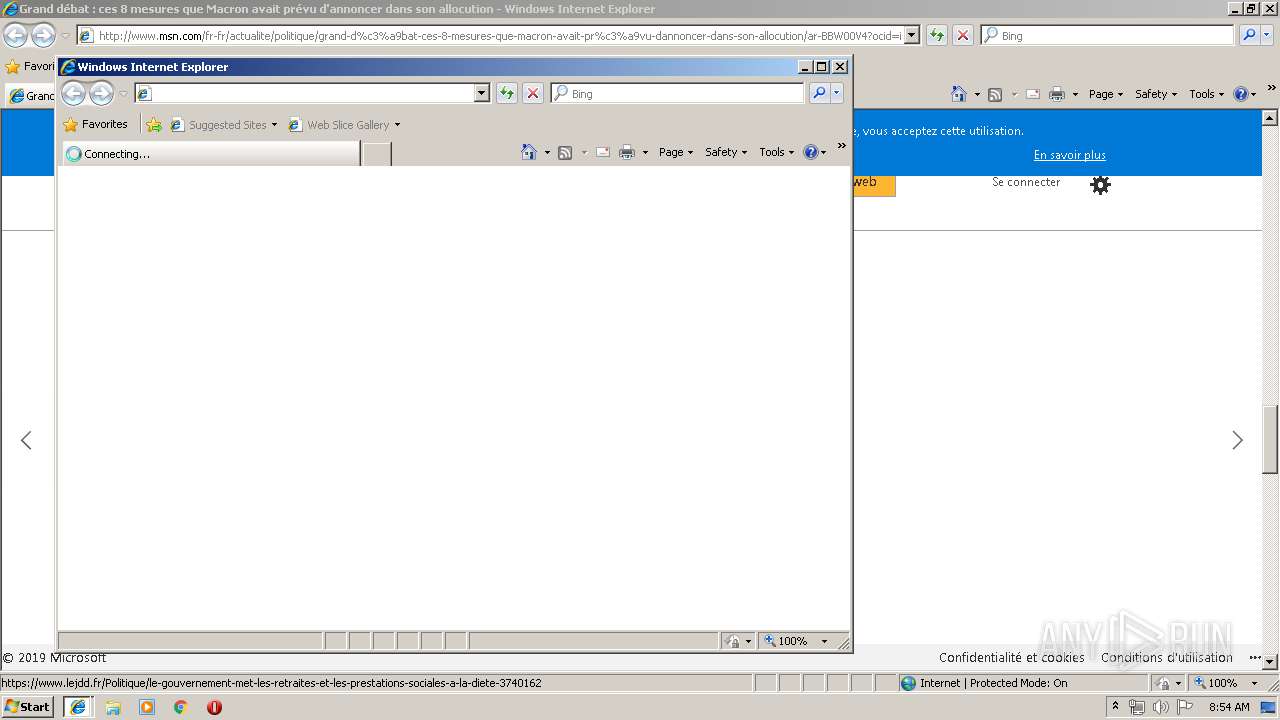1280x720 pixels.
Task: Click RSS feeds icon in front window
Action: point(565,152)
